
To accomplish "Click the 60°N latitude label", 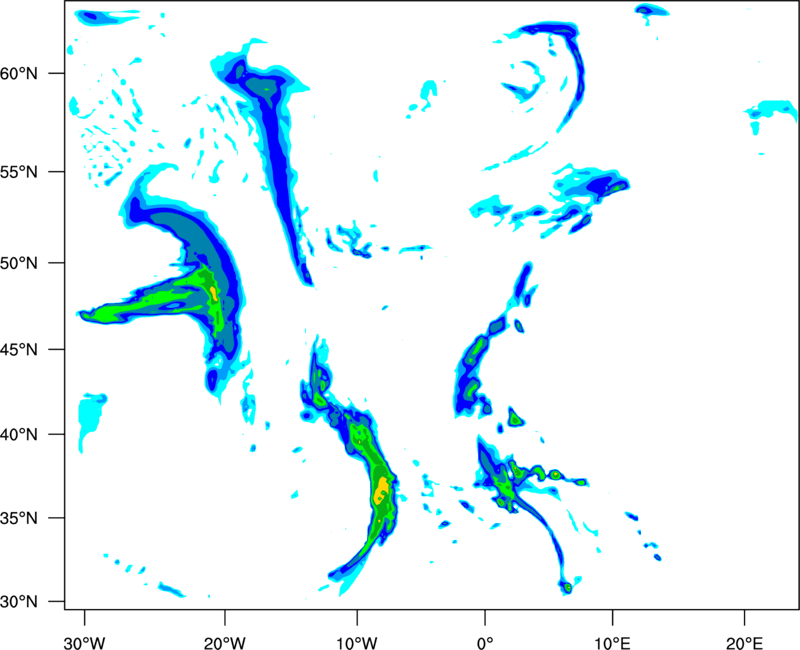I will click(19, 73).
